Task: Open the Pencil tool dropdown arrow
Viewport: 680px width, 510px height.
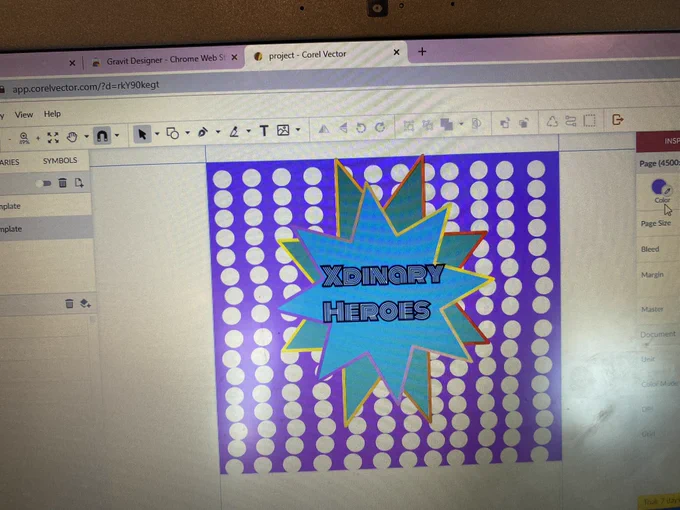Action: pos(248,131)
